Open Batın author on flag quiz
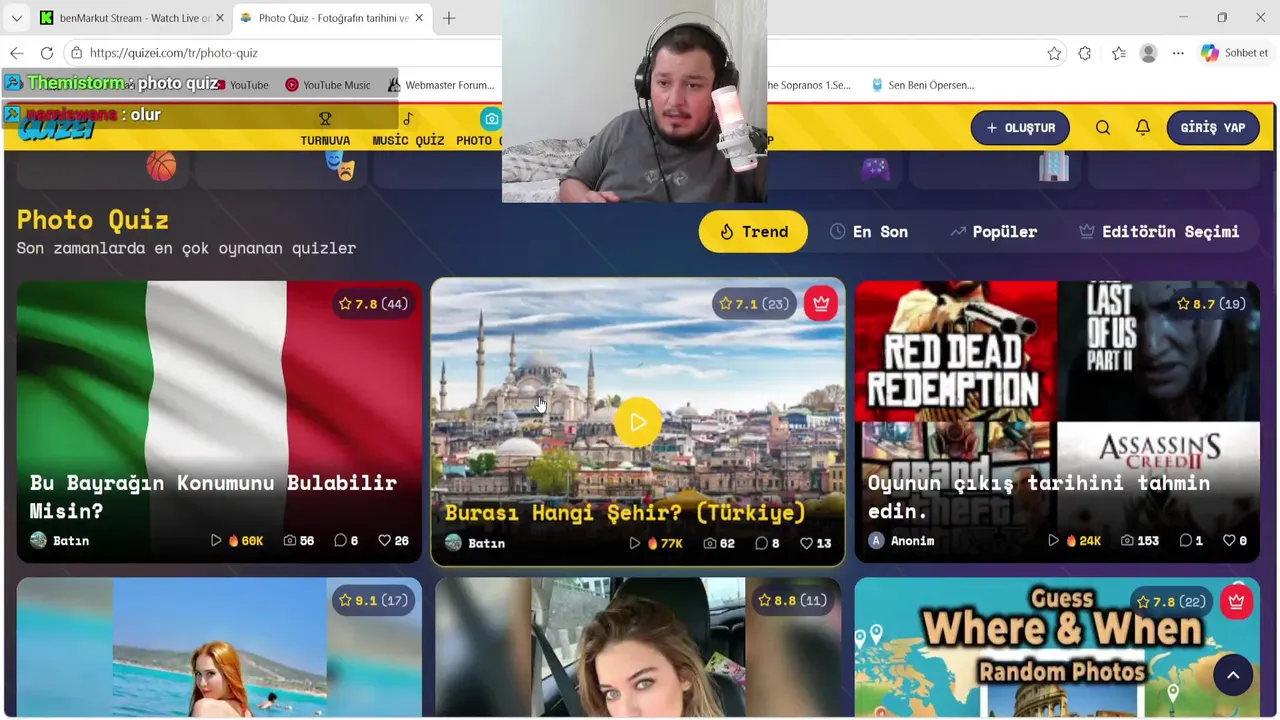The height and width of the screenshot is (720, 1280). 60,541
